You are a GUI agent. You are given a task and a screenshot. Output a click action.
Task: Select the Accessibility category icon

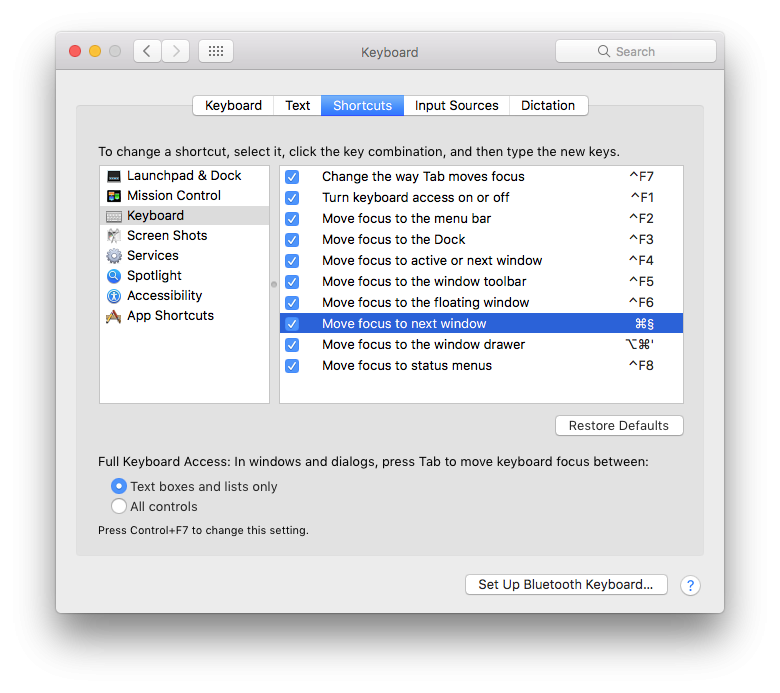(x=114, y=296)
